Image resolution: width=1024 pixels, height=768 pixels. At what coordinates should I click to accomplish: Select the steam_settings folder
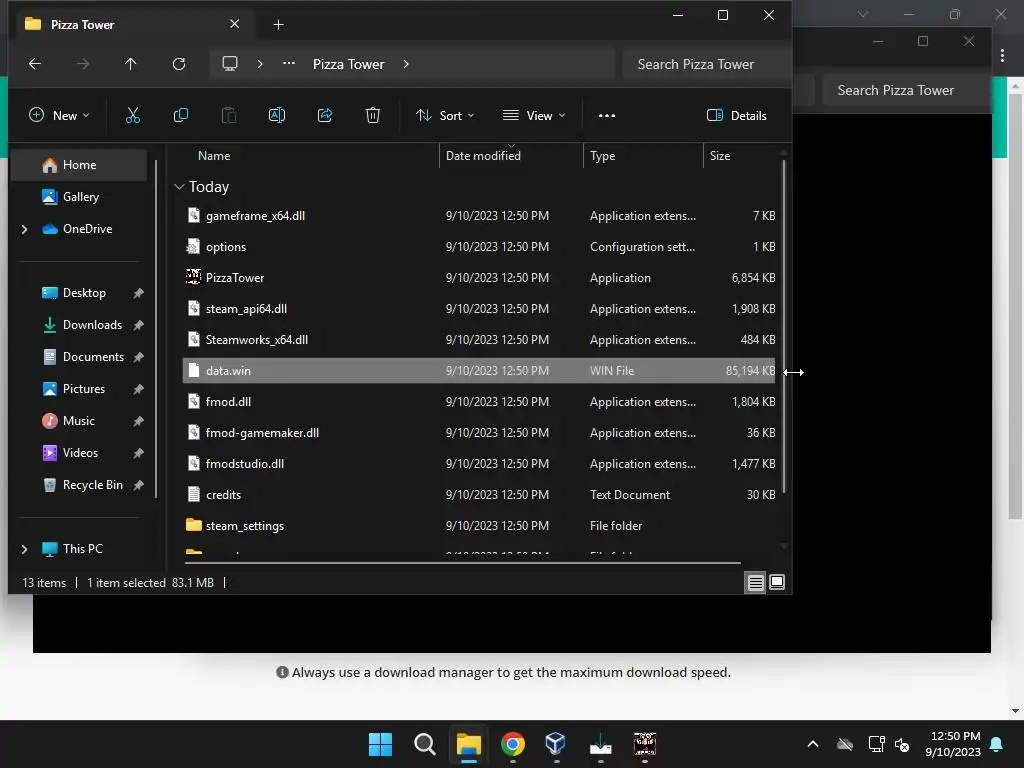pos(479,526)
